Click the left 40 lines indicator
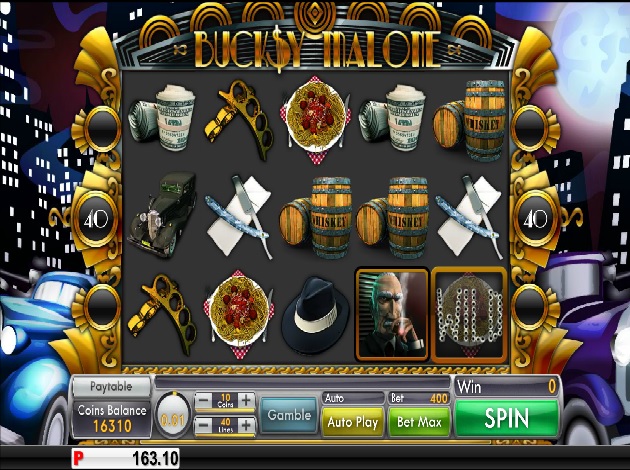The image size is (630, 470). tap(96, 219)
